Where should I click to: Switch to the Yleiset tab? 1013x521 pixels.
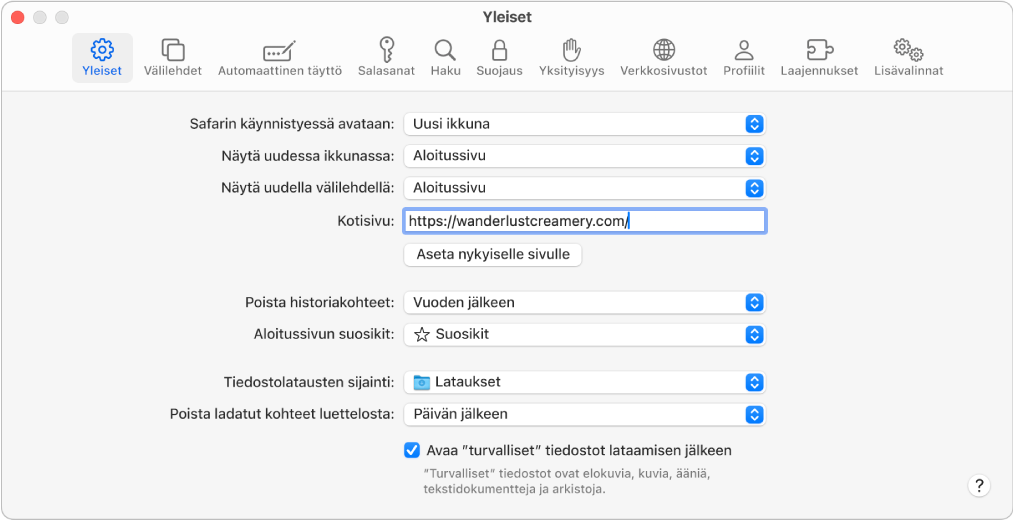(x=102, y=57)
